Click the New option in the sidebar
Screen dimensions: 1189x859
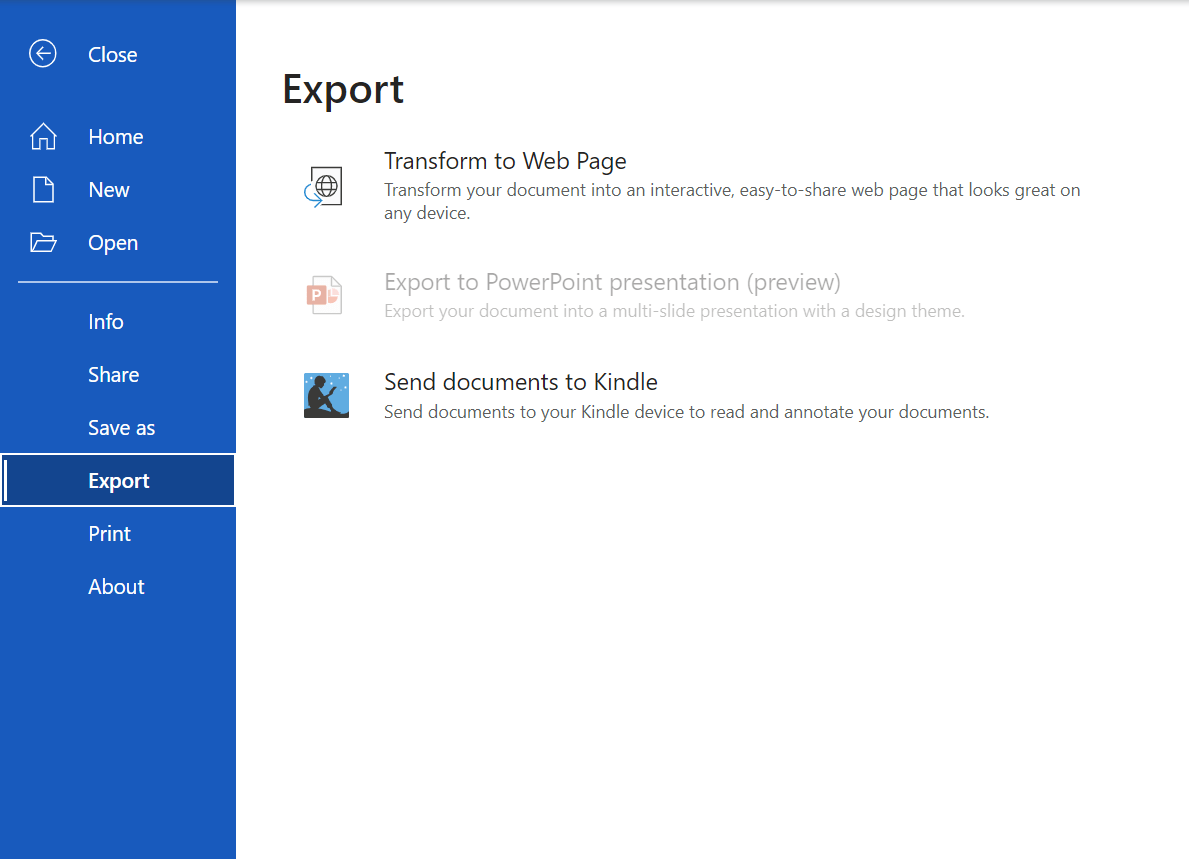tap(107, 189)
